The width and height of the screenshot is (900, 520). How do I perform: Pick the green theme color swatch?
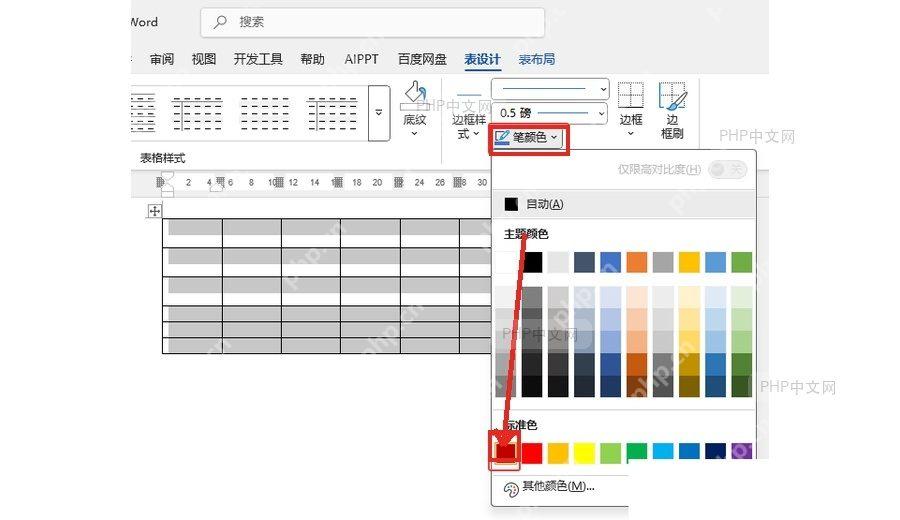coord(742,262)
